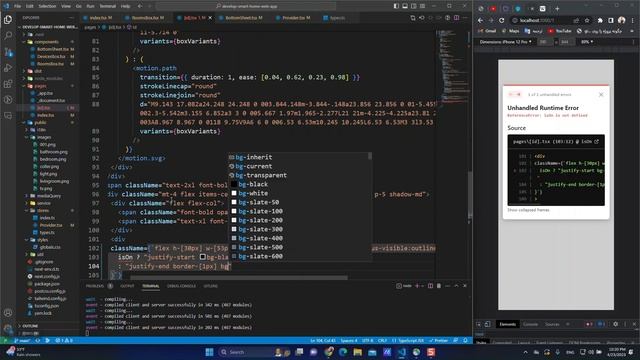The width and height of the screenshot is (640, 360).
Task: Open the device zoom percentage dropdown
Action: (x=587, y=42)
